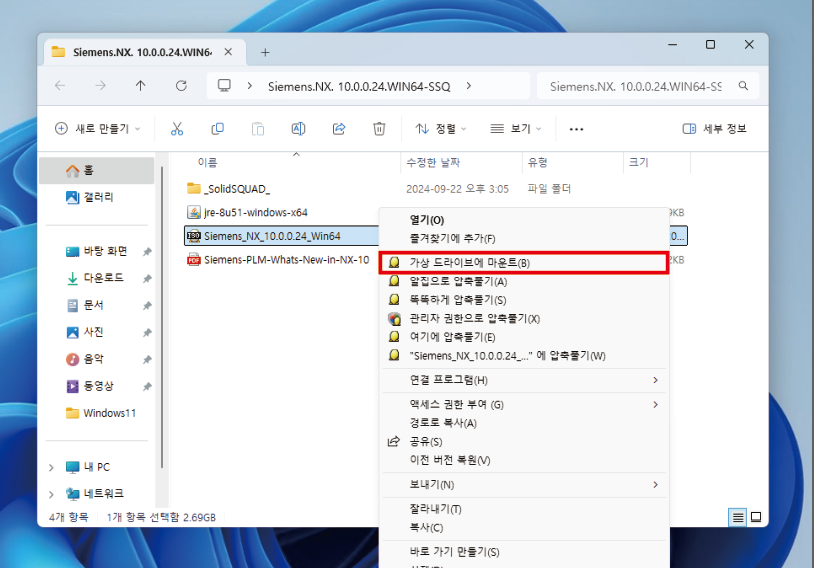
Task: Refresh the current folder
Action: (181, 86)
